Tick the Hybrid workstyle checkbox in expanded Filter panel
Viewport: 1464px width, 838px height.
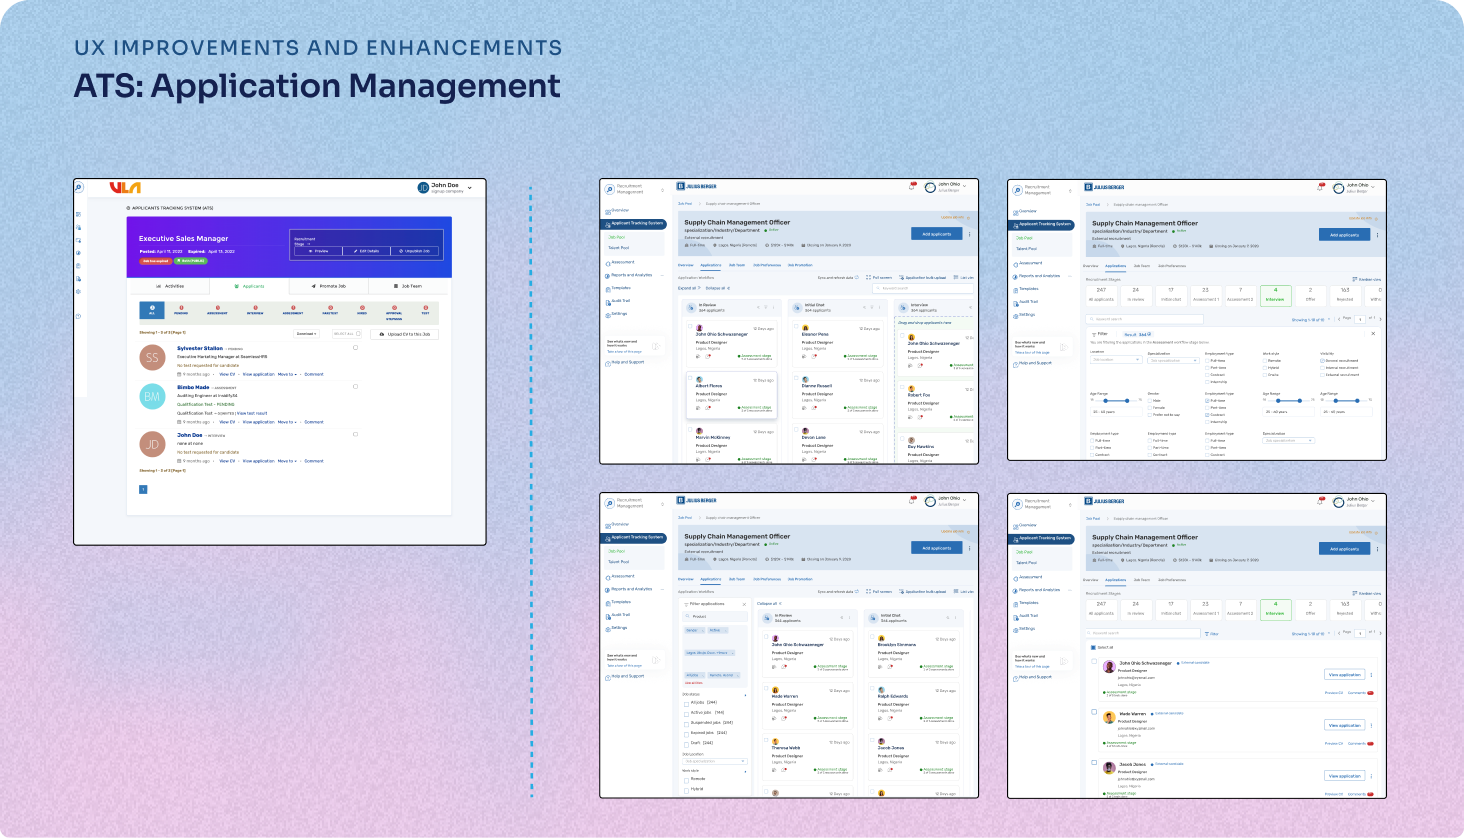pos(1265,368)
